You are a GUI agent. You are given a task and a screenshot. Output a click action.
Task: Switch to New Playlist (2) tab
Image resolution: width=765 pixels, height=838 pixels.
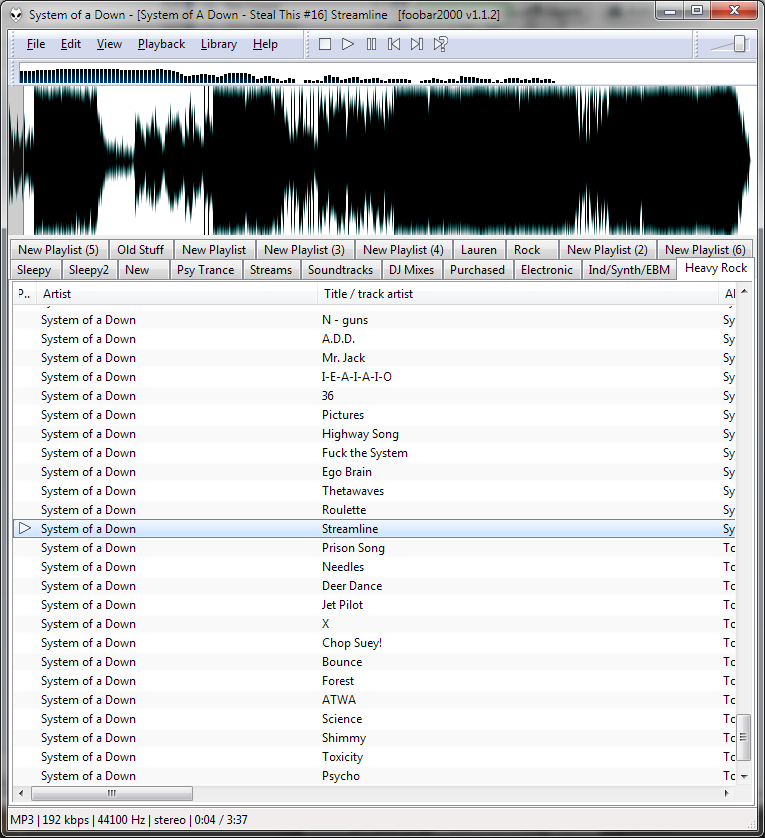607,250
